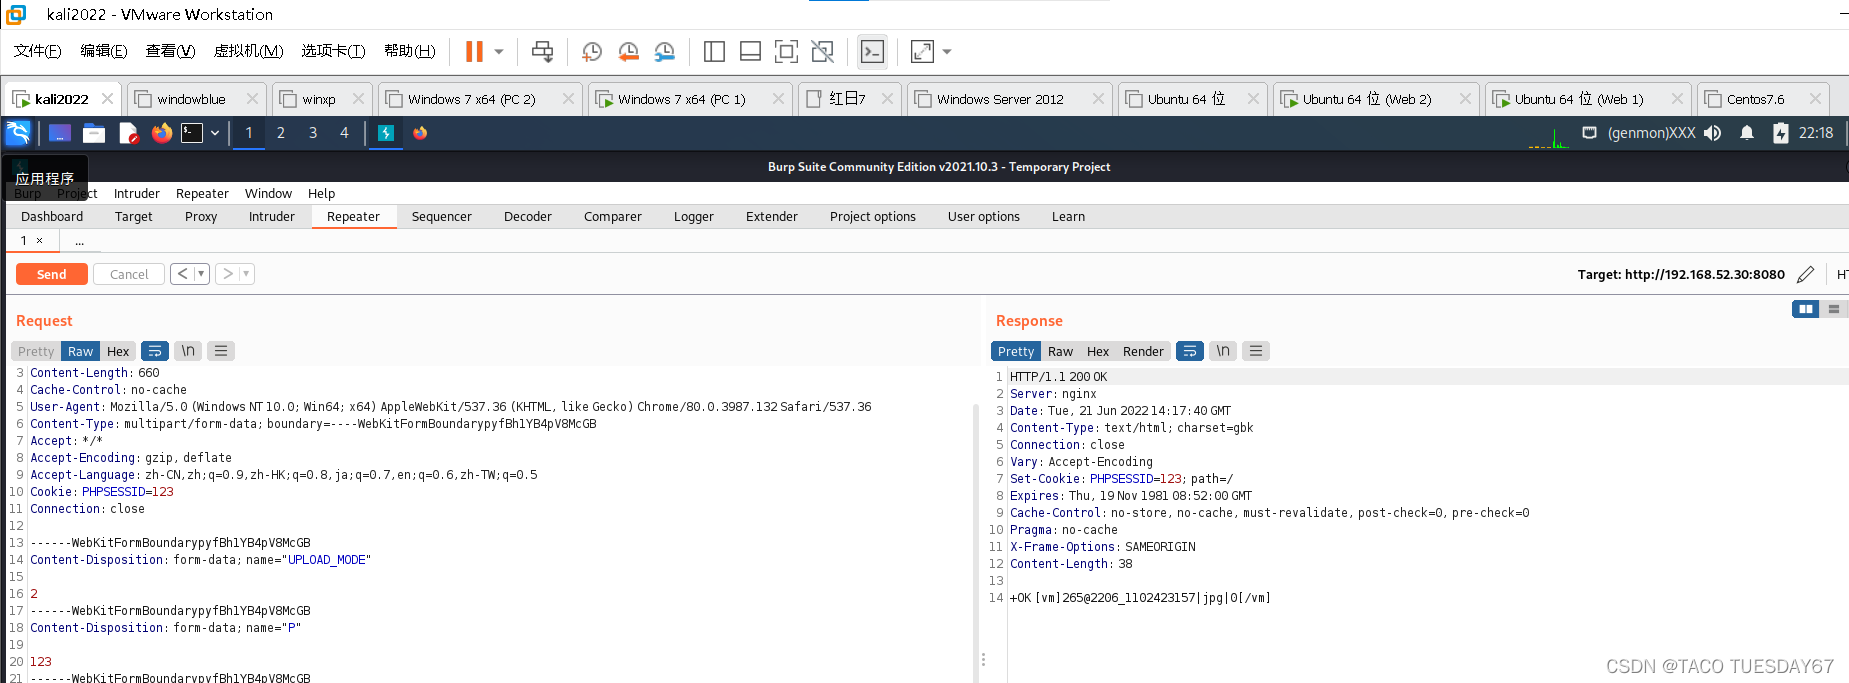Select the Raw view in the Request panel
This screenshot has height=683, width=1849.
click(81, 352)
